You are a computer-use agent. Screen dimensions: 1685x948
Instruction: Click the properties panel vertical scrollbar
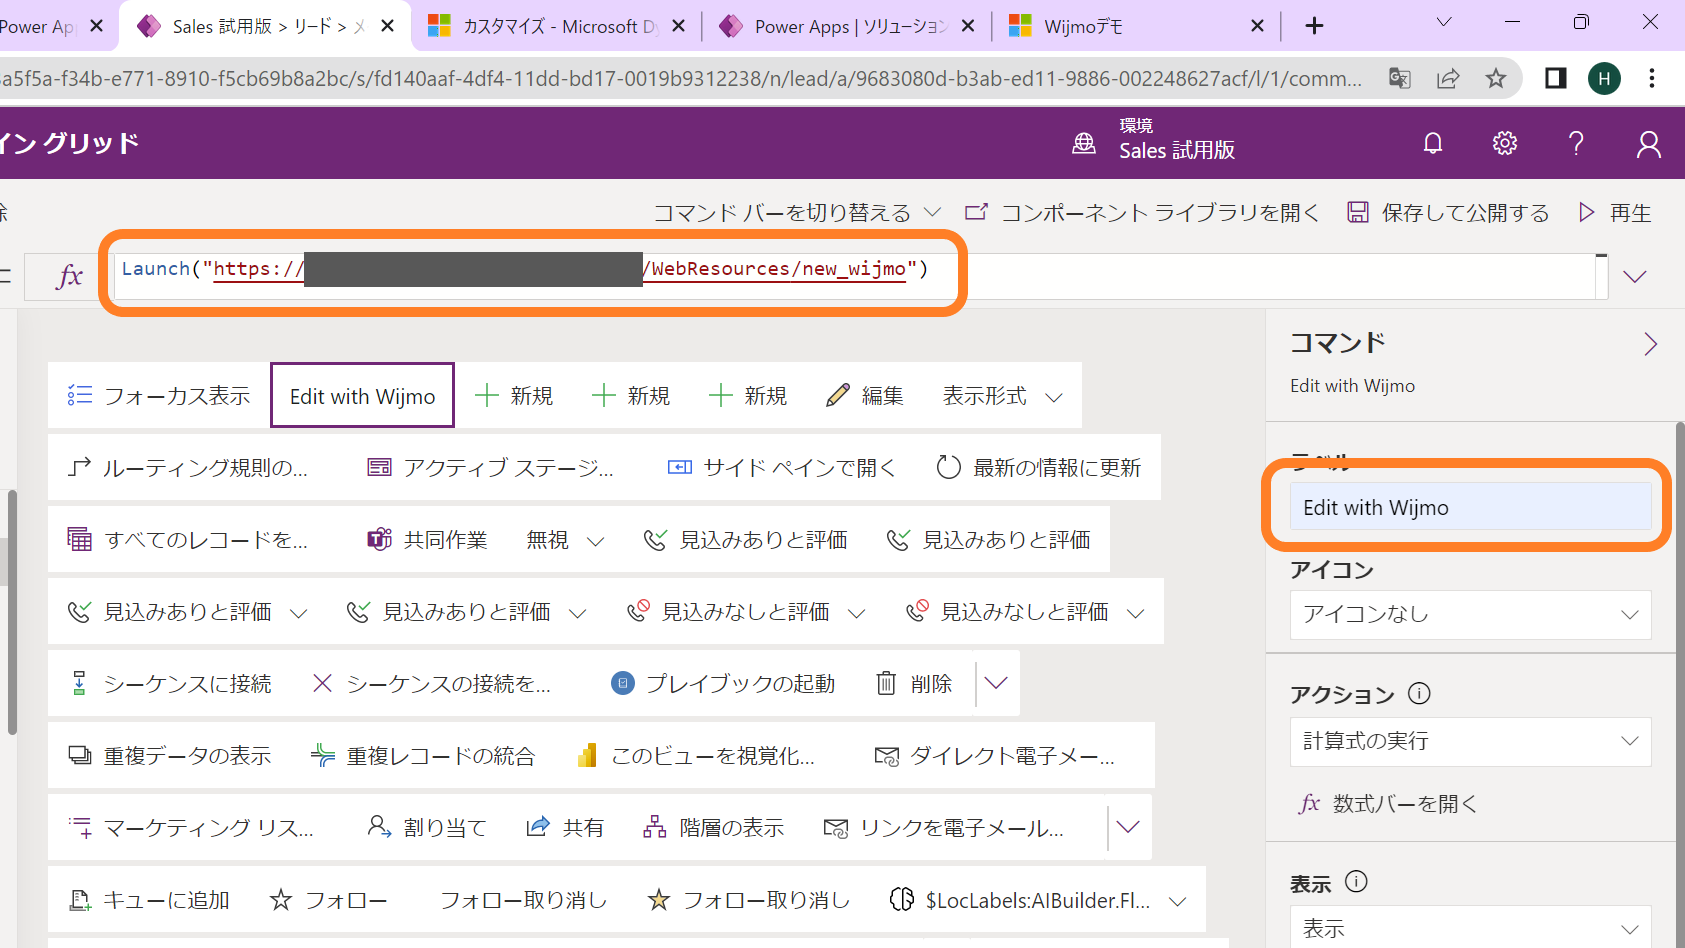click(1680, 684)
